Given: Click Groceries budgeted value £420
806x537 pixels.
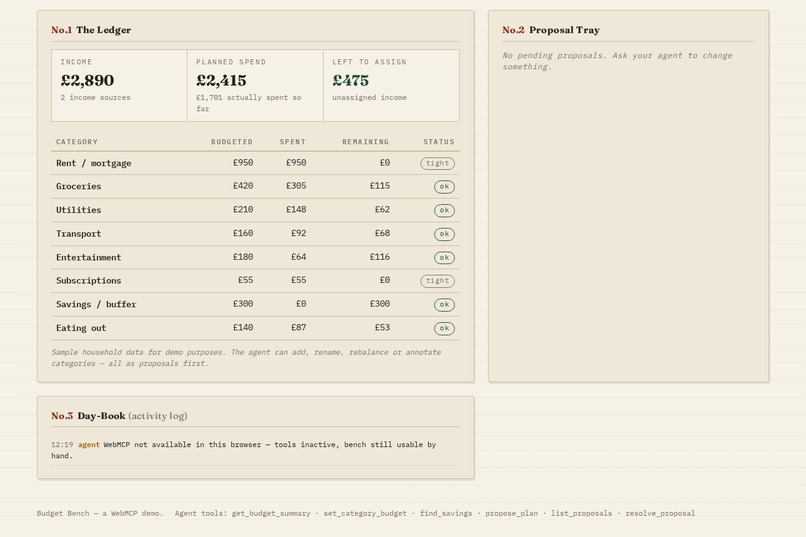Looking at the screenshot, I should (x=243, y=186).
